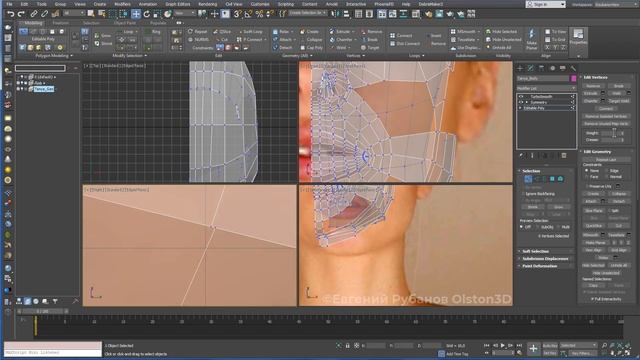Viewport: 640px width, 360px height.
Task: Click the Undo arrow in main toolbar
Action: tap(11, 14)
